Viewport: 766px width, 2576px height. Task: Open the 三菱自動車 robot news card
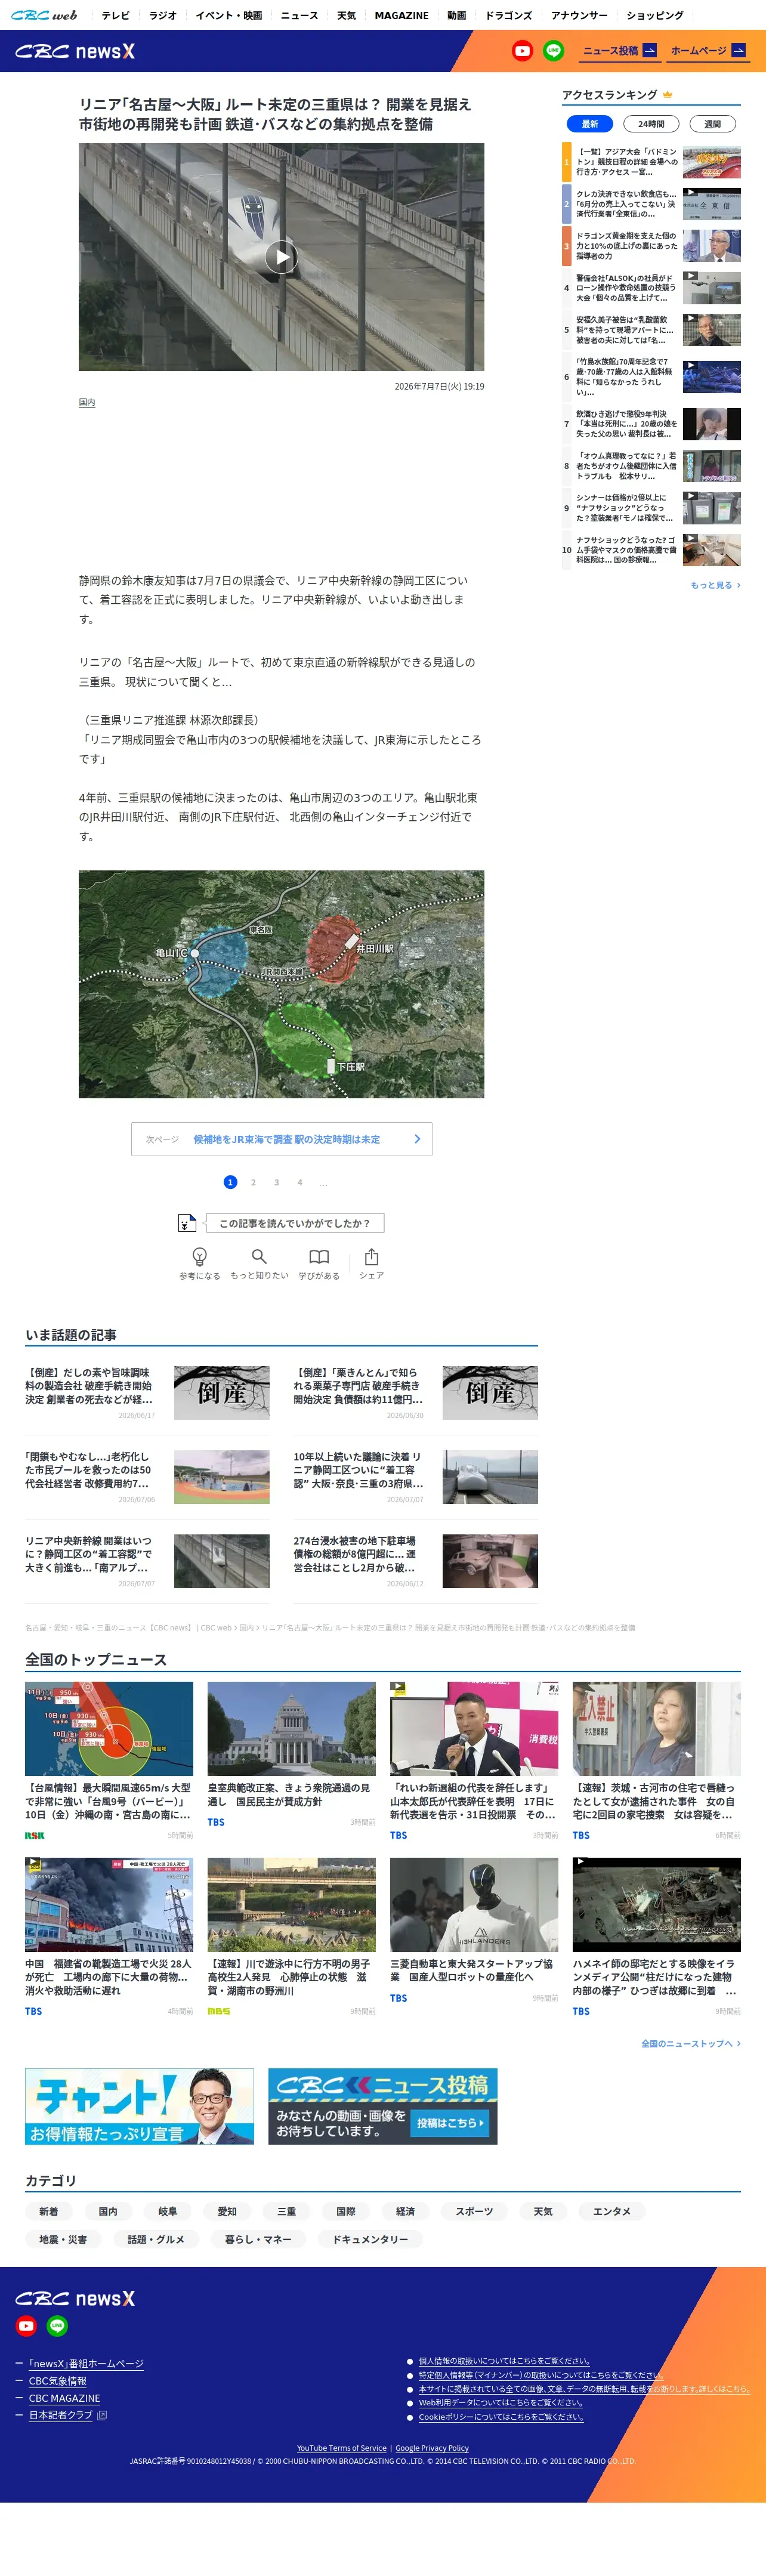474,1931
